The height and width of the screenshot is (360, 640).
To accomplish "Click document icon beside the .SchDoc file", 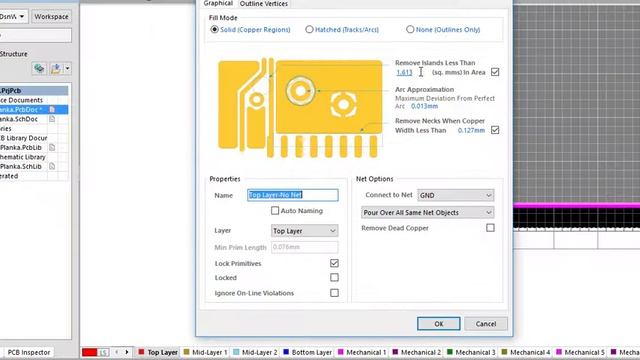I will tap(52, 119).
